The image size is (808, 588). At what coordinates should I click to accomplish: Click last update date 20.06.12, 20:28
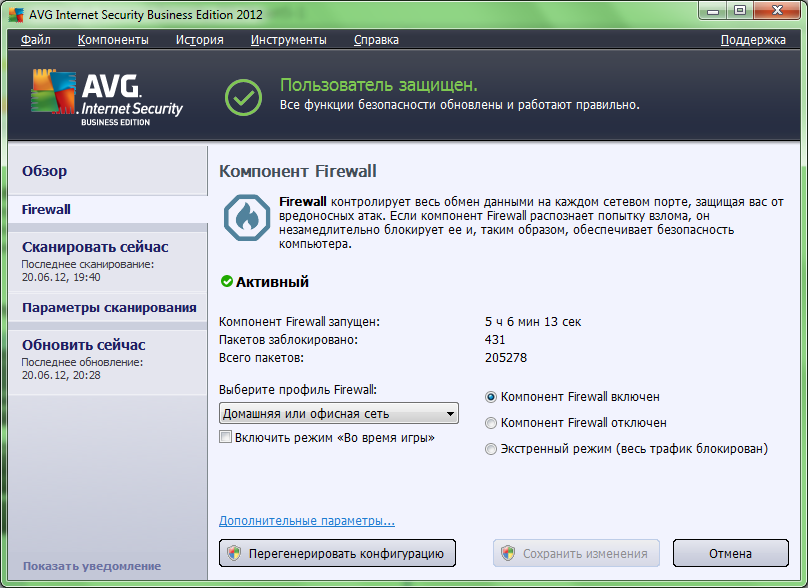(61, 375)
